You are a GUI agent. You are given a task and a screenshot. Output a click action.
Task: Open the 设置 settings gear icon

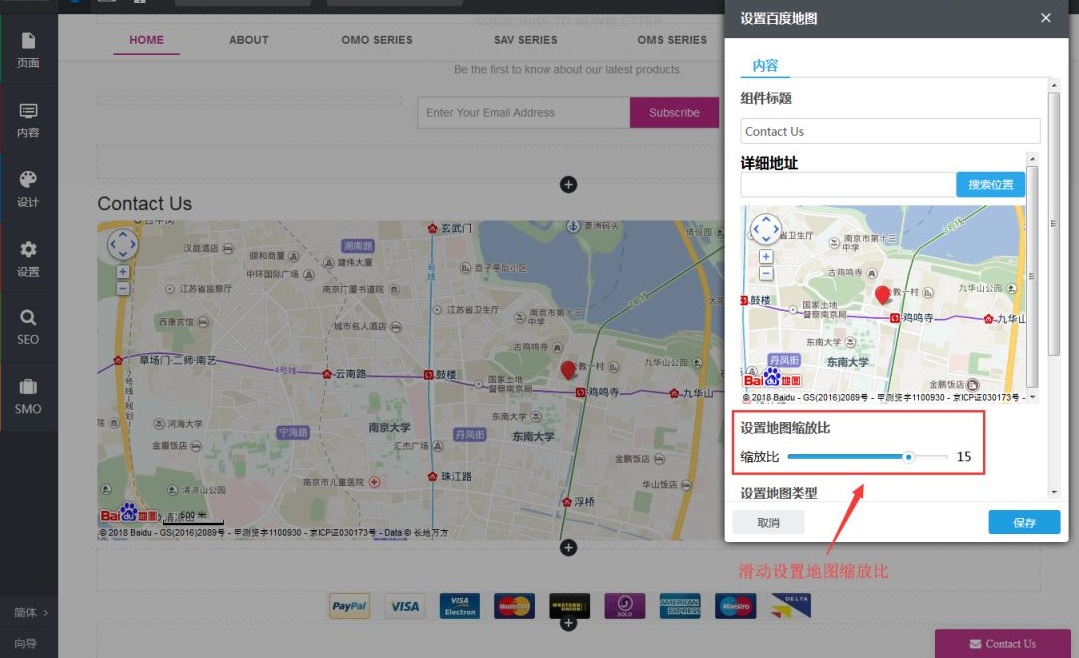click(28, 258)
